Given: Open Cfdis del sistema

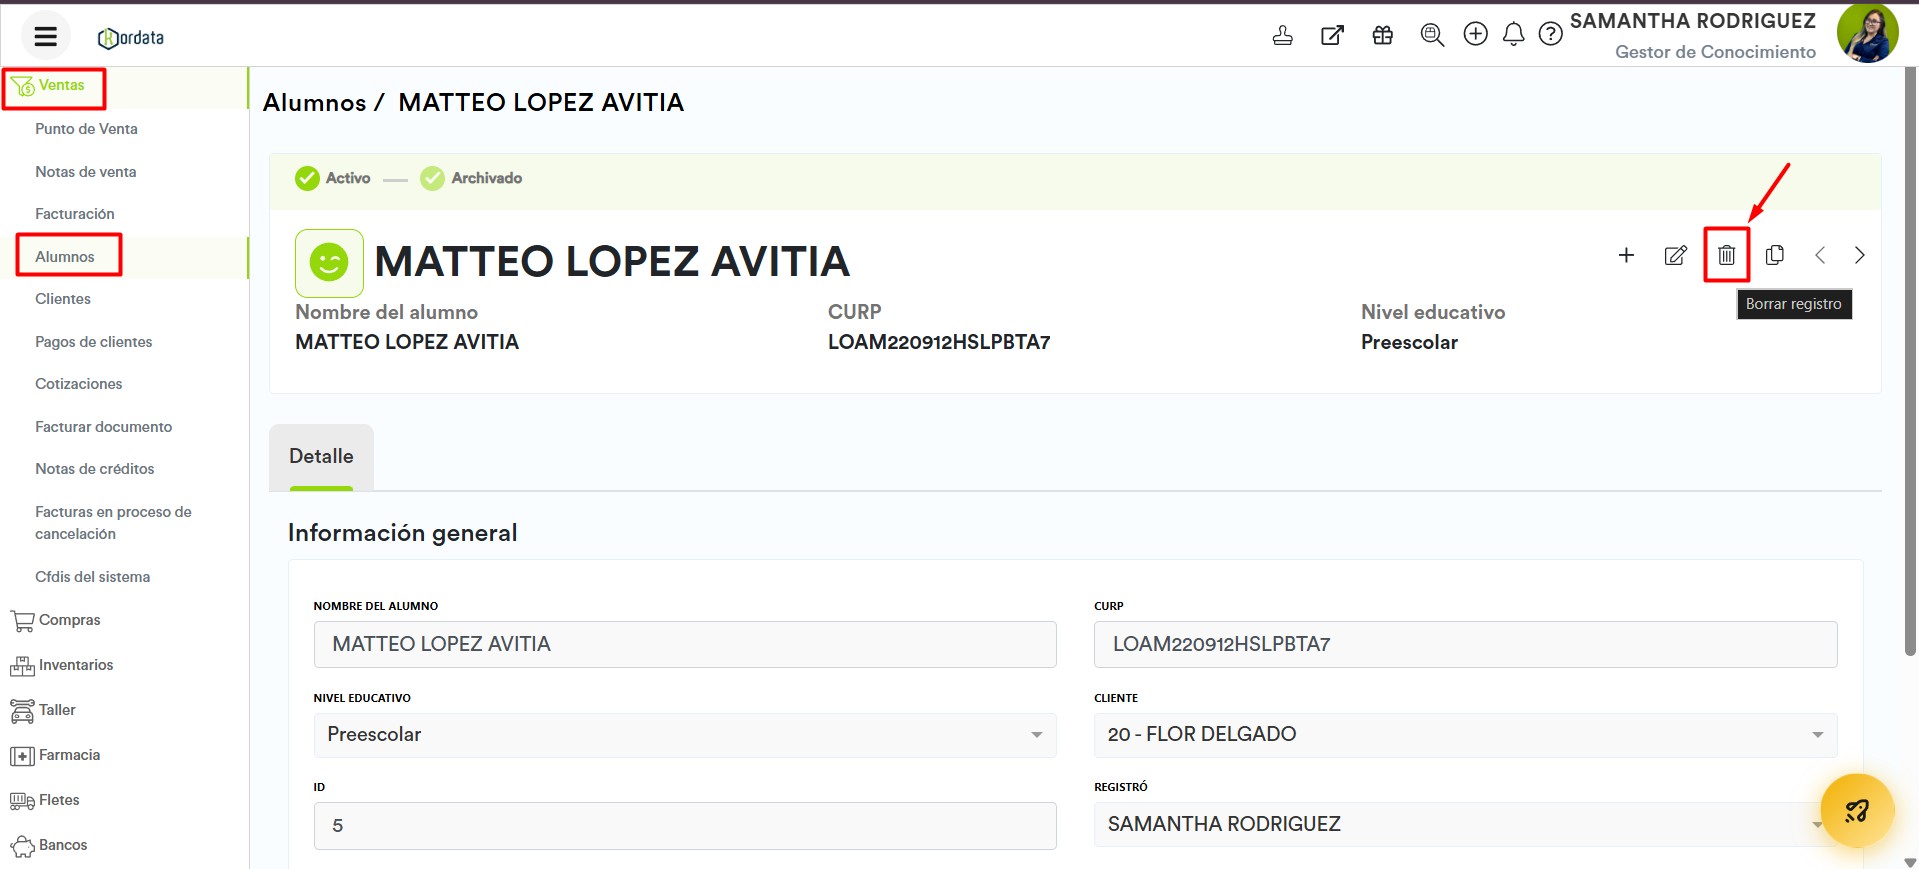Looking at the screenshot, I should [93, 577].
